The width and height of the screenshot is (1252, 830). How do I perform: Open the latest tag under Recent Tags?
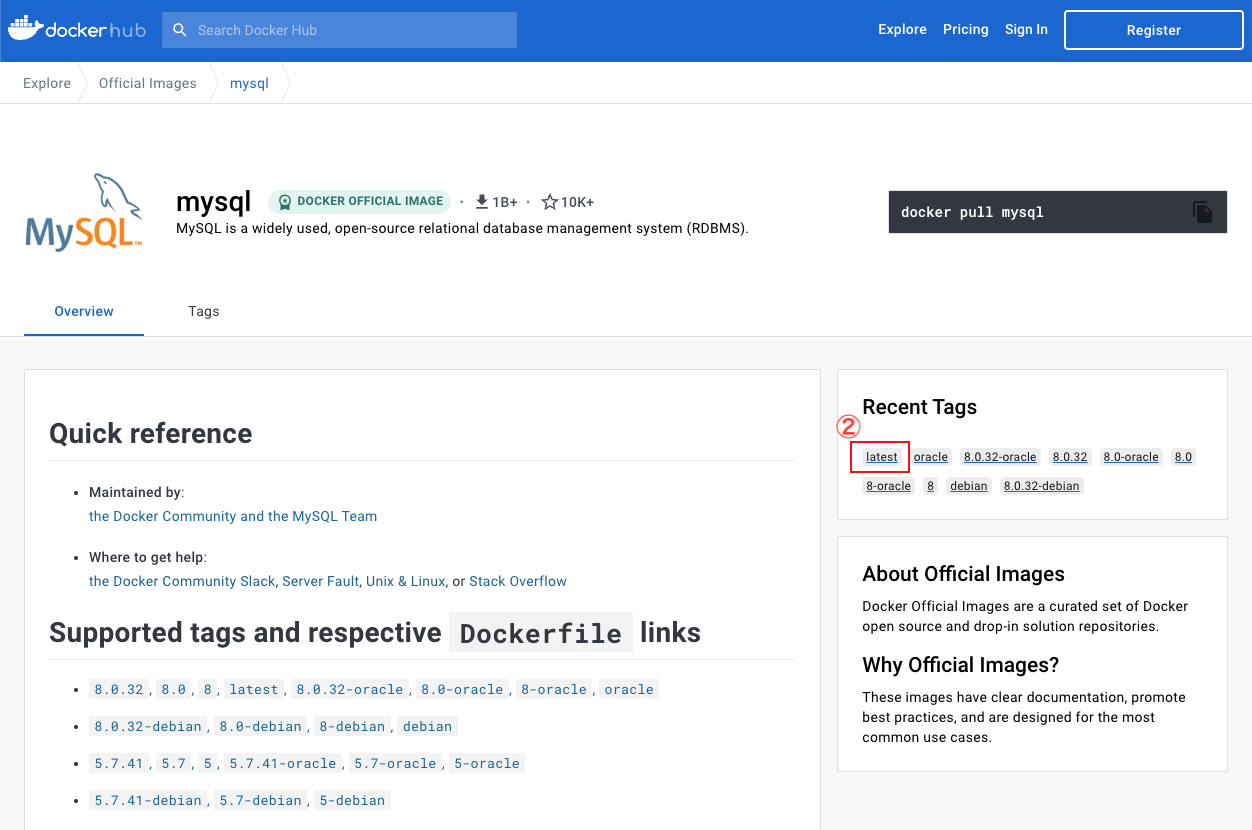point(882,457)
